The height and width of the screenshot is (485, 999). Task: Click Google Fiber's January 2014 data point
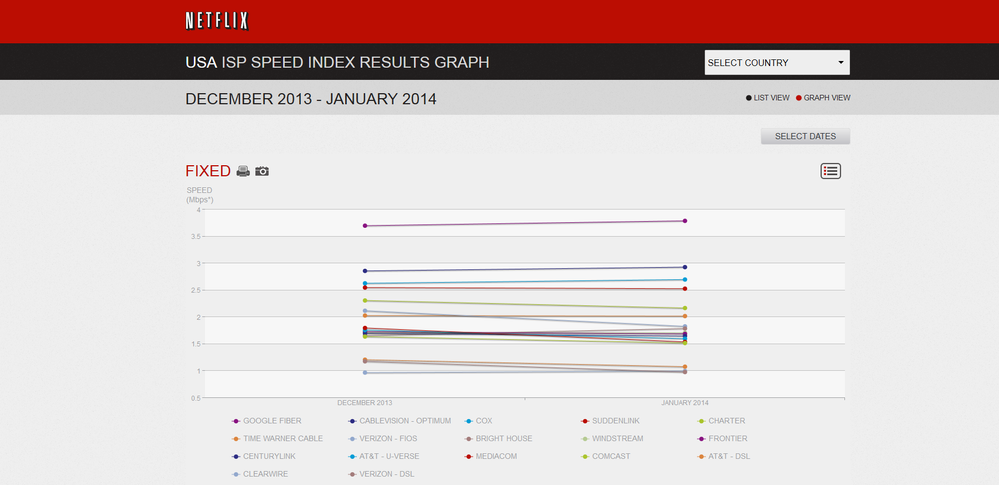(x=684, y=221)
